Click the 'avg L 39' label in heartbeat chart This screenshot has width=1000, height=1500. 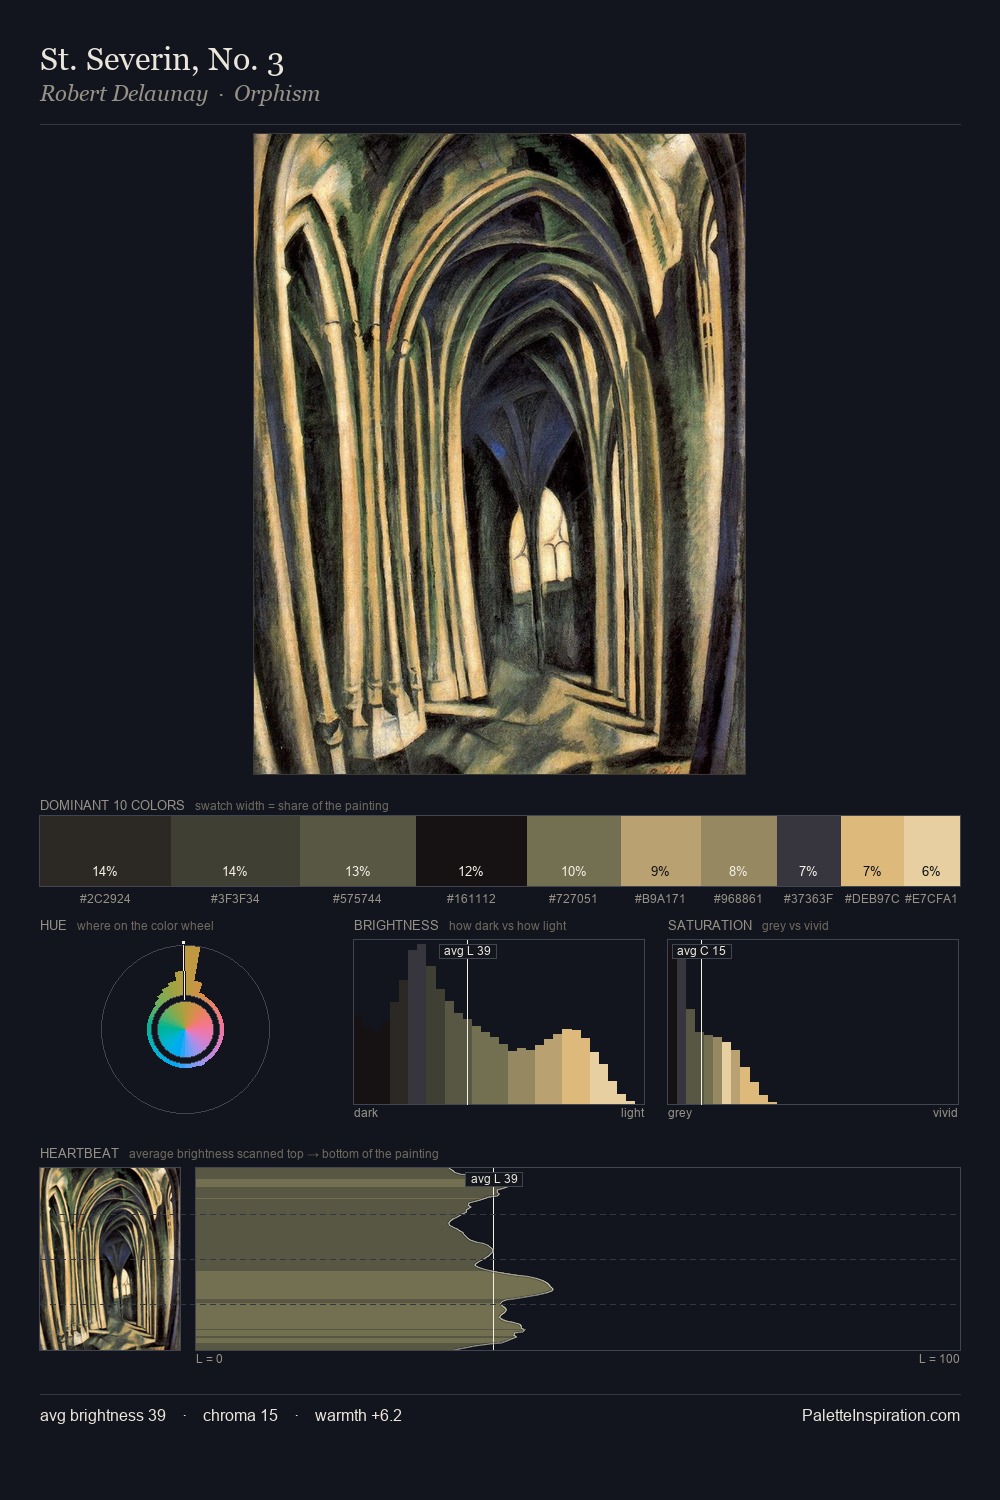[x=494, y=1179]
